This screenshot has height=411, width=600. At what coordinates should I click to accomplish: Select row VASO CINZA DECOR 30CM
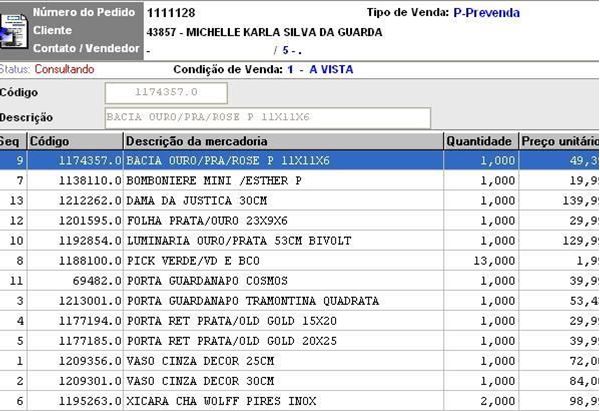(300, 381)
